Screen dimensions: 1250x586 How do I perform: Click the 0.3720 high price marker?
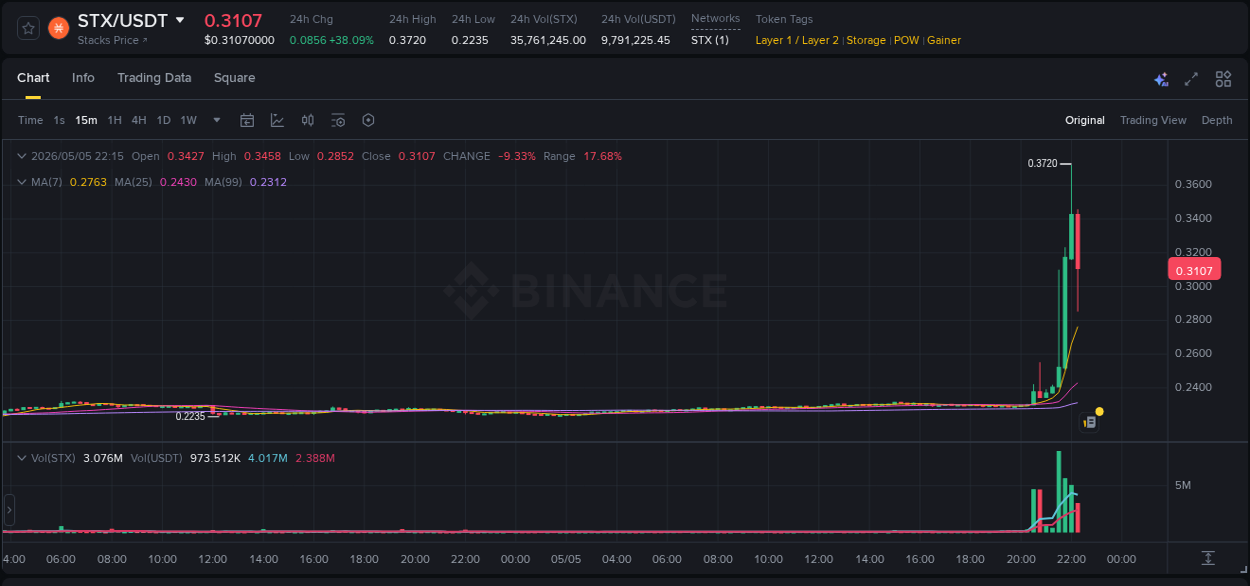click(1042, 163)
